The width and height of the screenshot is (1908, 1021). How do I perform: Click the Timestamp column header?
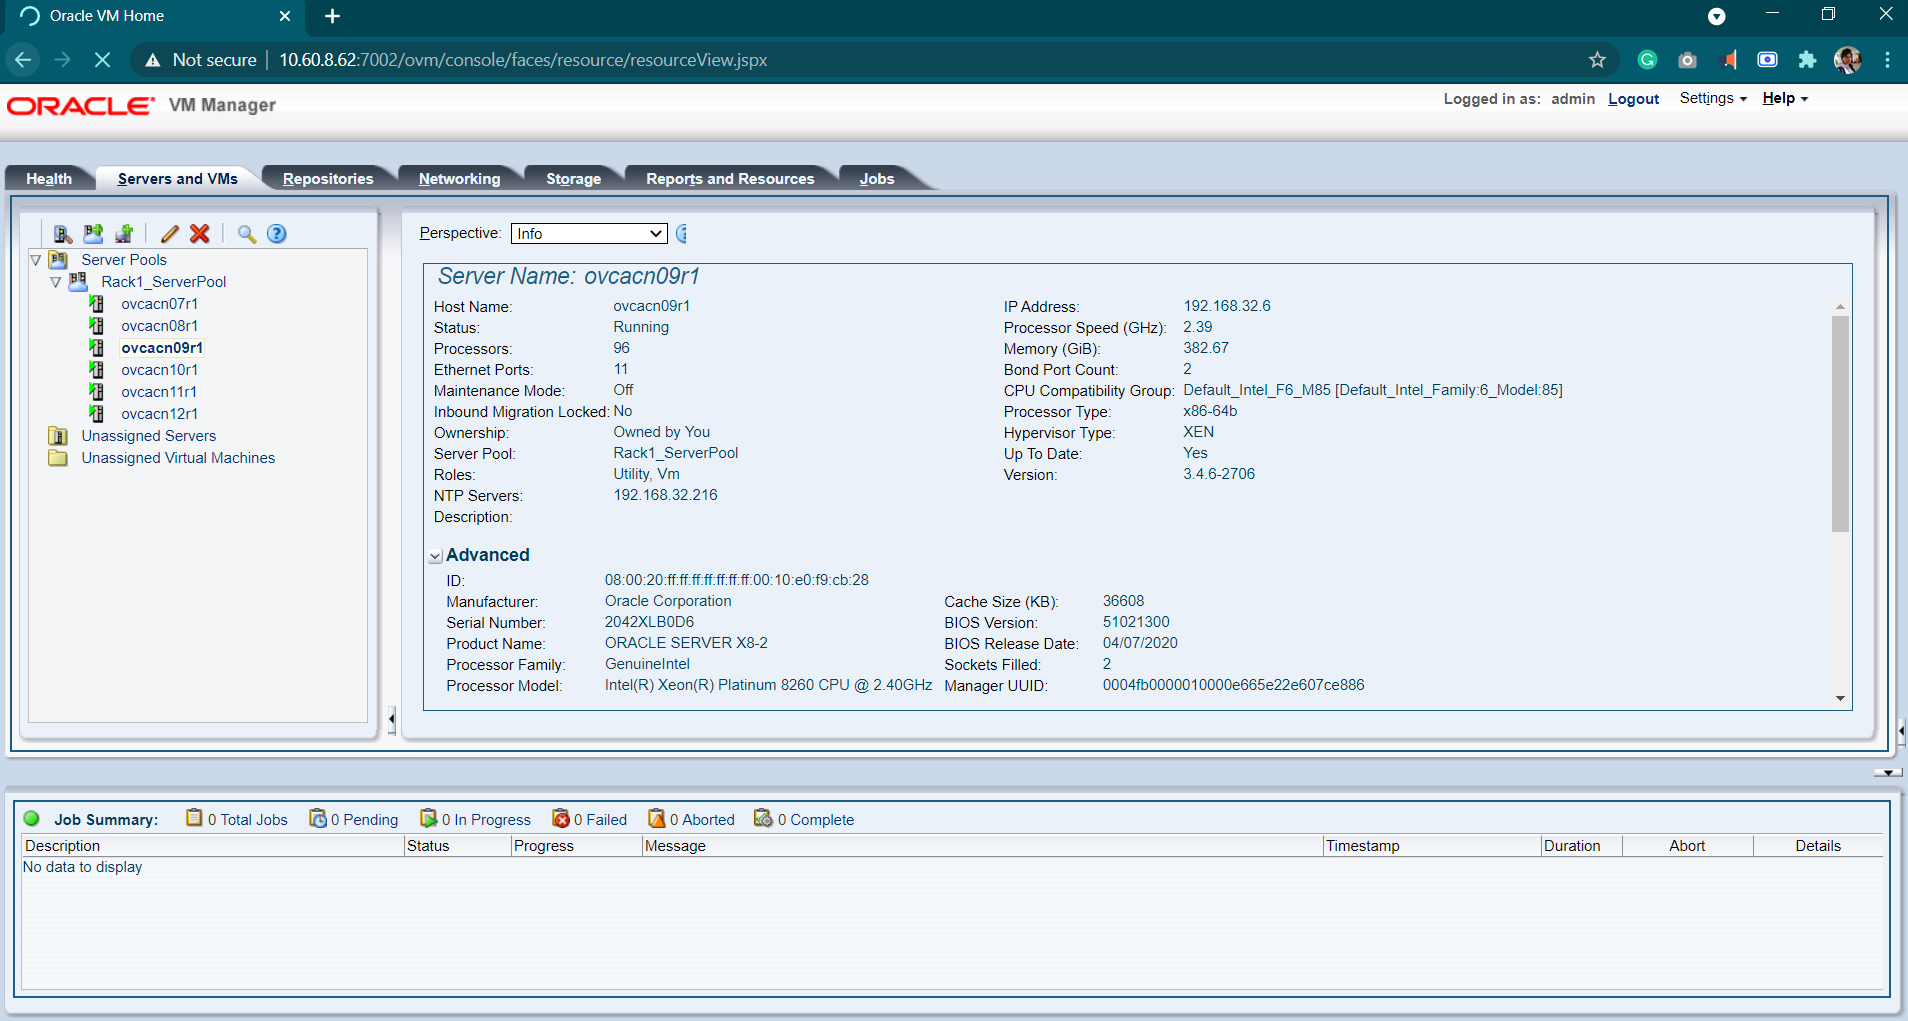(1431, 845)
